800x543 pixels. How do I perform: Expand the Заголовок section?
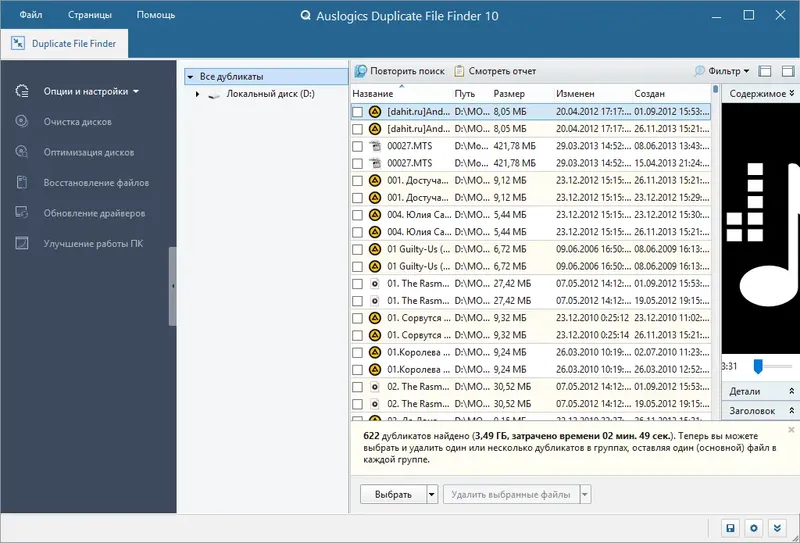coord(791,410)
